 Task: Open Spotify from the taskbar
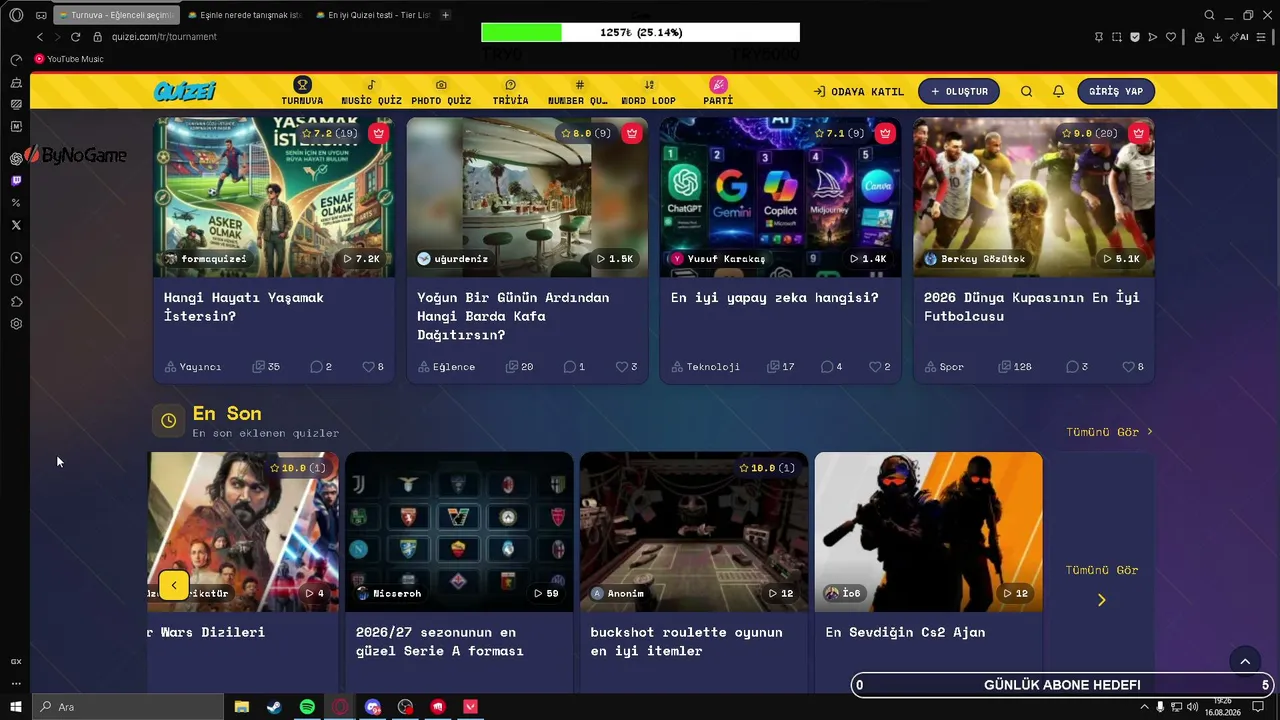click(x=307, y=707)
